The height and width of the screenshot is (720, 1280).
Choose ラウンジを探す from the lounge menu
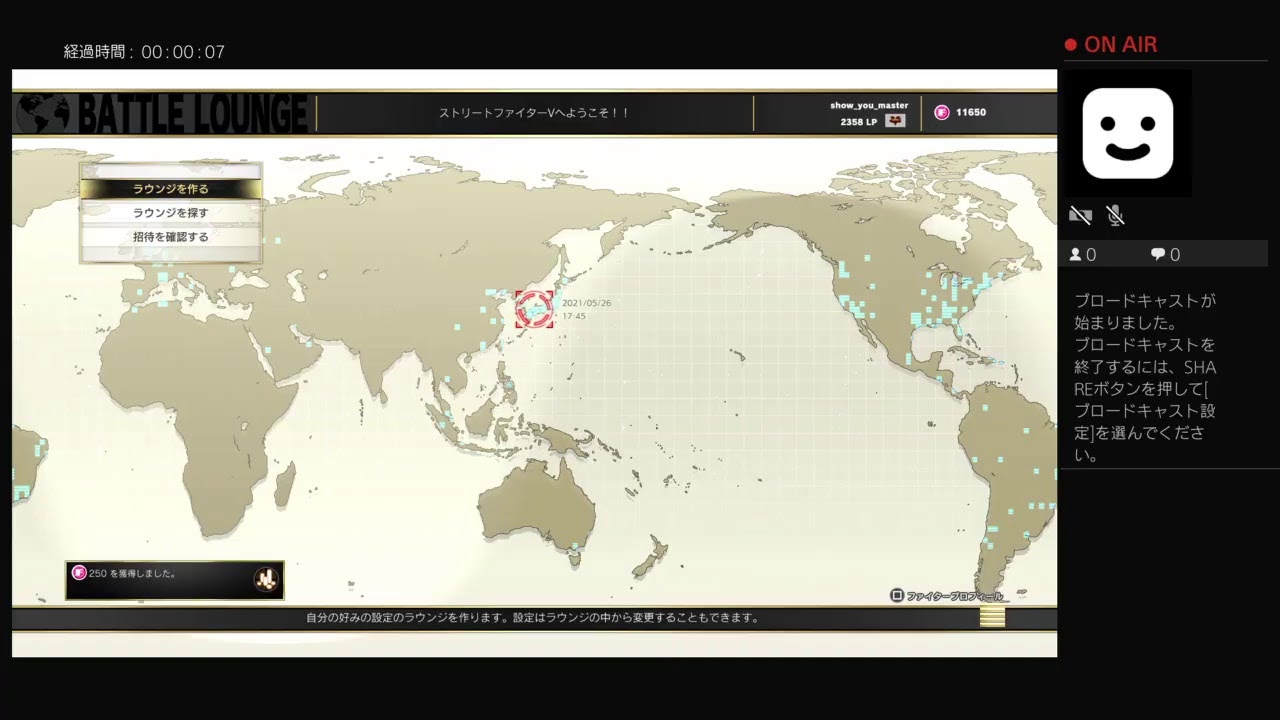171,213
